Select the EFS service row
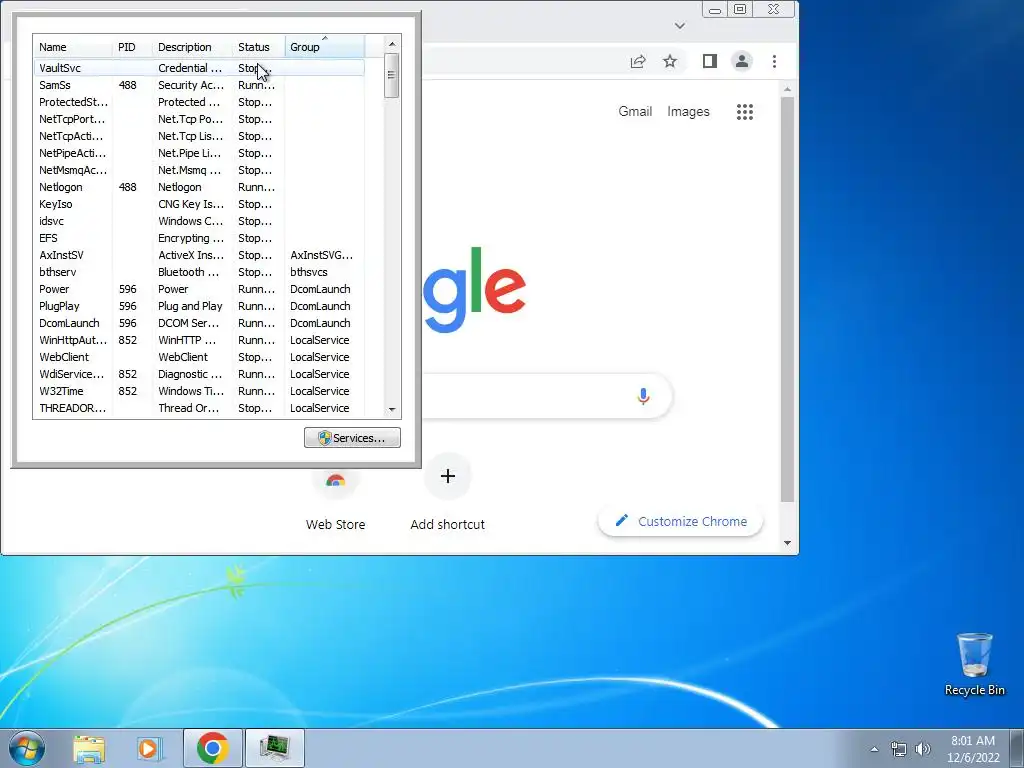The width and height of the screenshot is (1024, 768). point(199,238)
